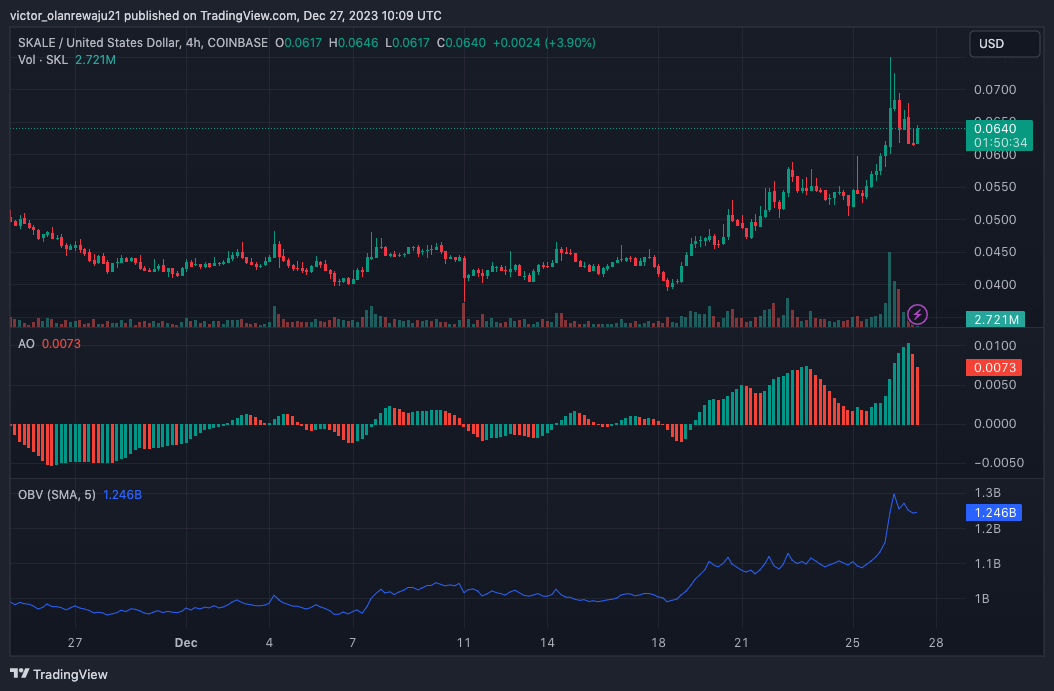The image size is (1054, 691).
Task: Click the red 0.0073 AO axis tag
Action: (x=994, y=368)
